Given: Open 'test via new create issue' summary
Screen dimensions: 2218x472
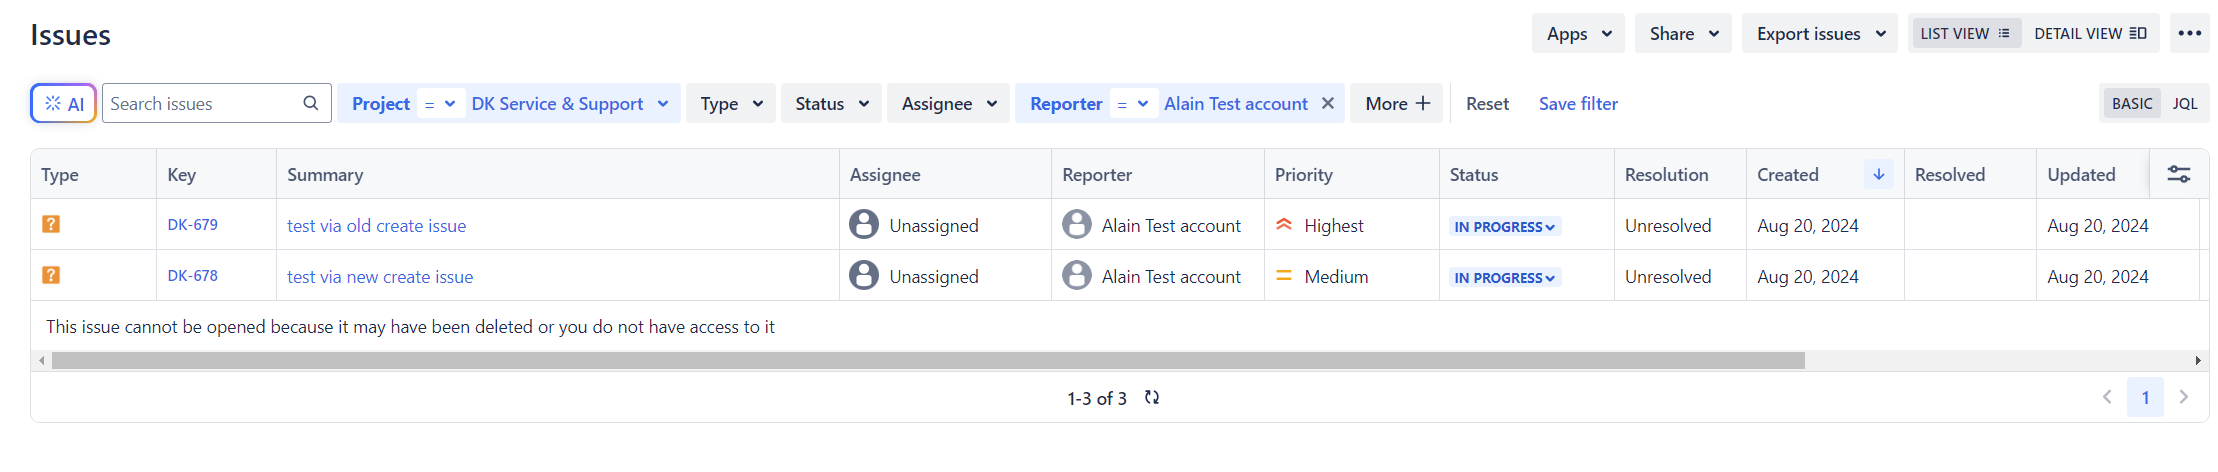Looking at the screenshot, I should click(380, 276).
